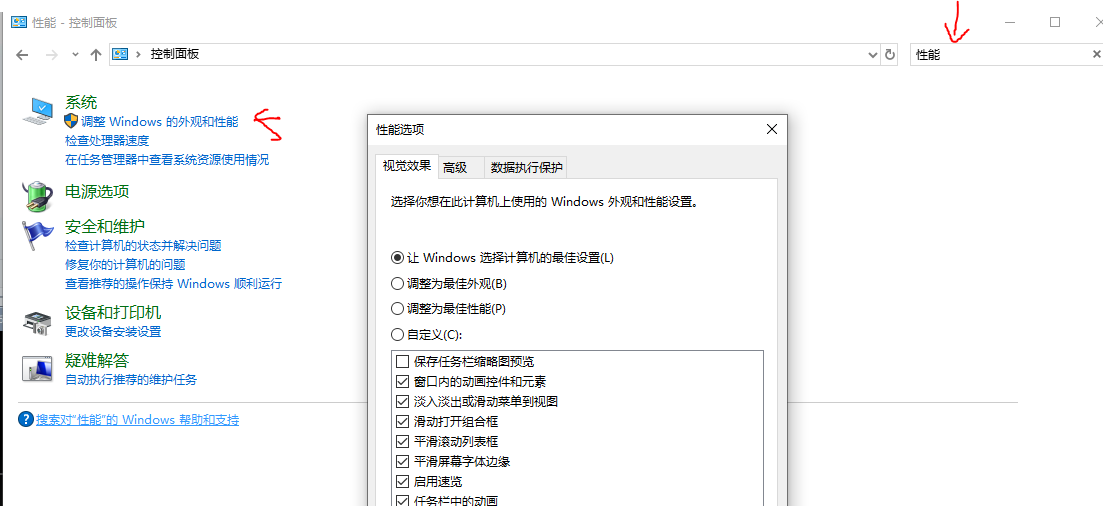Click the 疑难解答 icon
Image resolution: width=1103 pixels, height=506 pixels.
pyautogui.click(x=38, y=369)
